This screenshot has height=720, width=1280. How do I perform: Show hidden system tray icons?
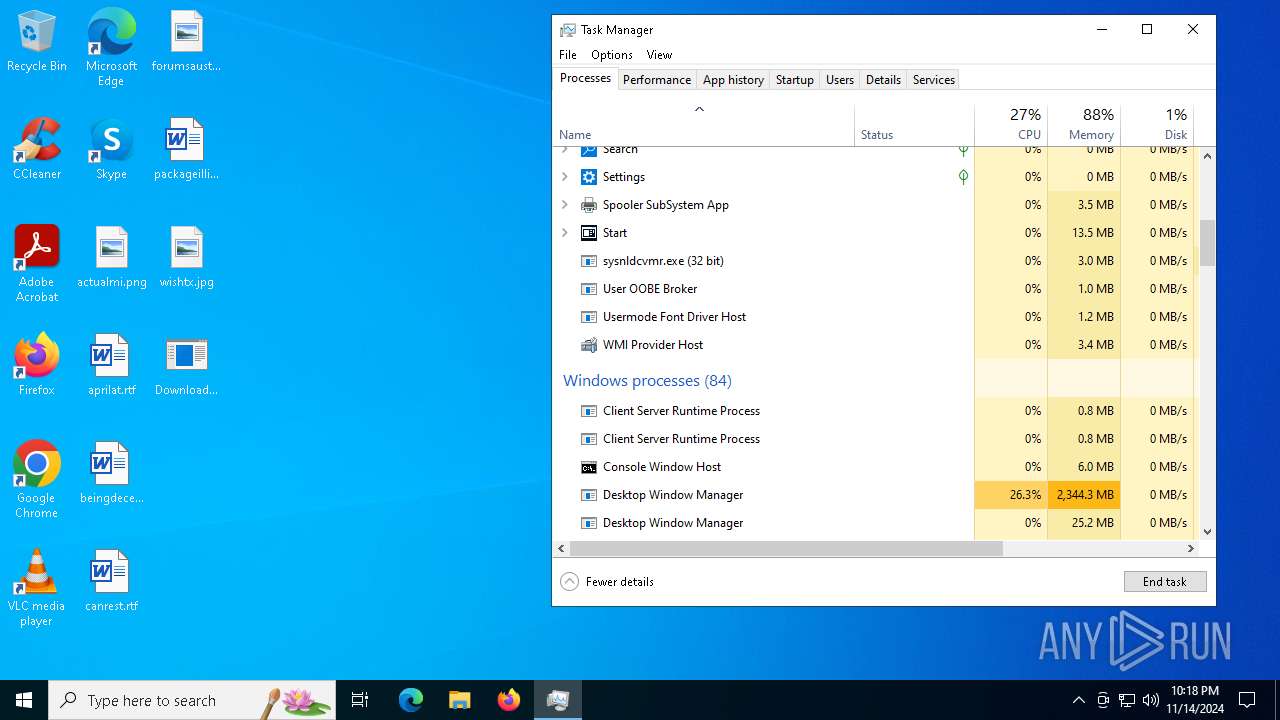coord(1078,700)
